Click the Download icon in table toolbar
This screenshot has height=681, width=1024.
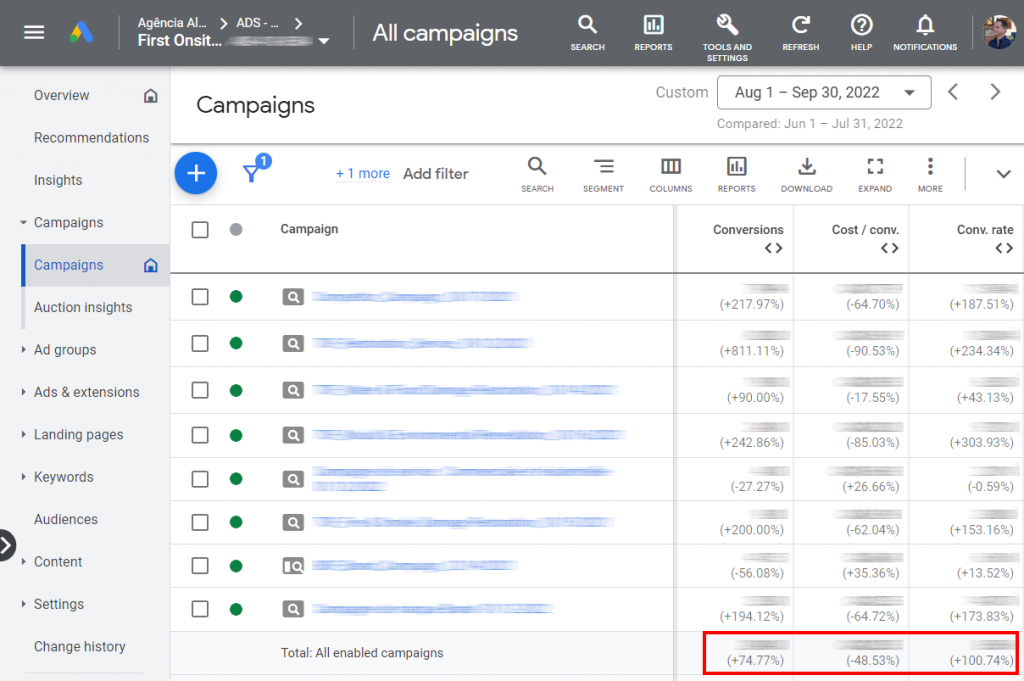pyautogui.click(x=806, y=167)
